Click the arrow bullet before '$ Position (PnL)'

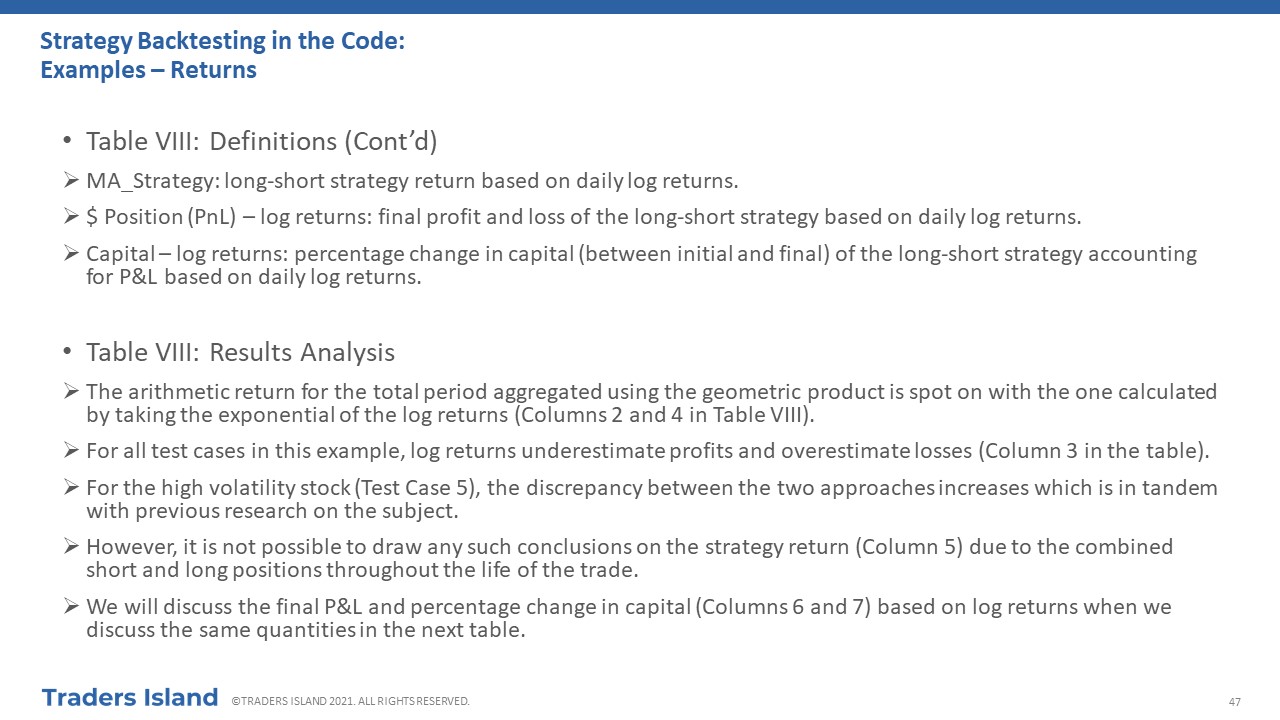(71, 217)
